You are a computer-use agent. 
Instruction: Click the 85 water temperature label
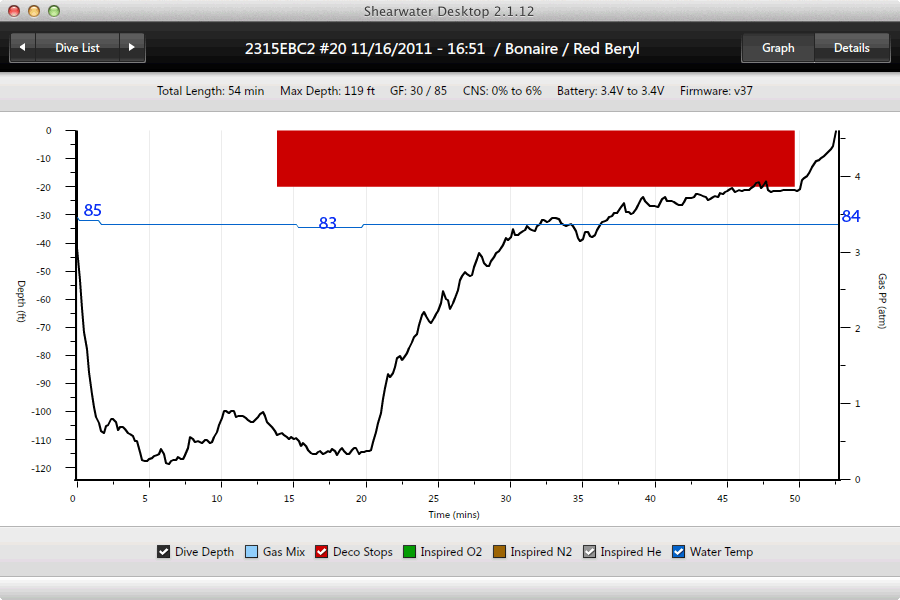pos(92,210)
